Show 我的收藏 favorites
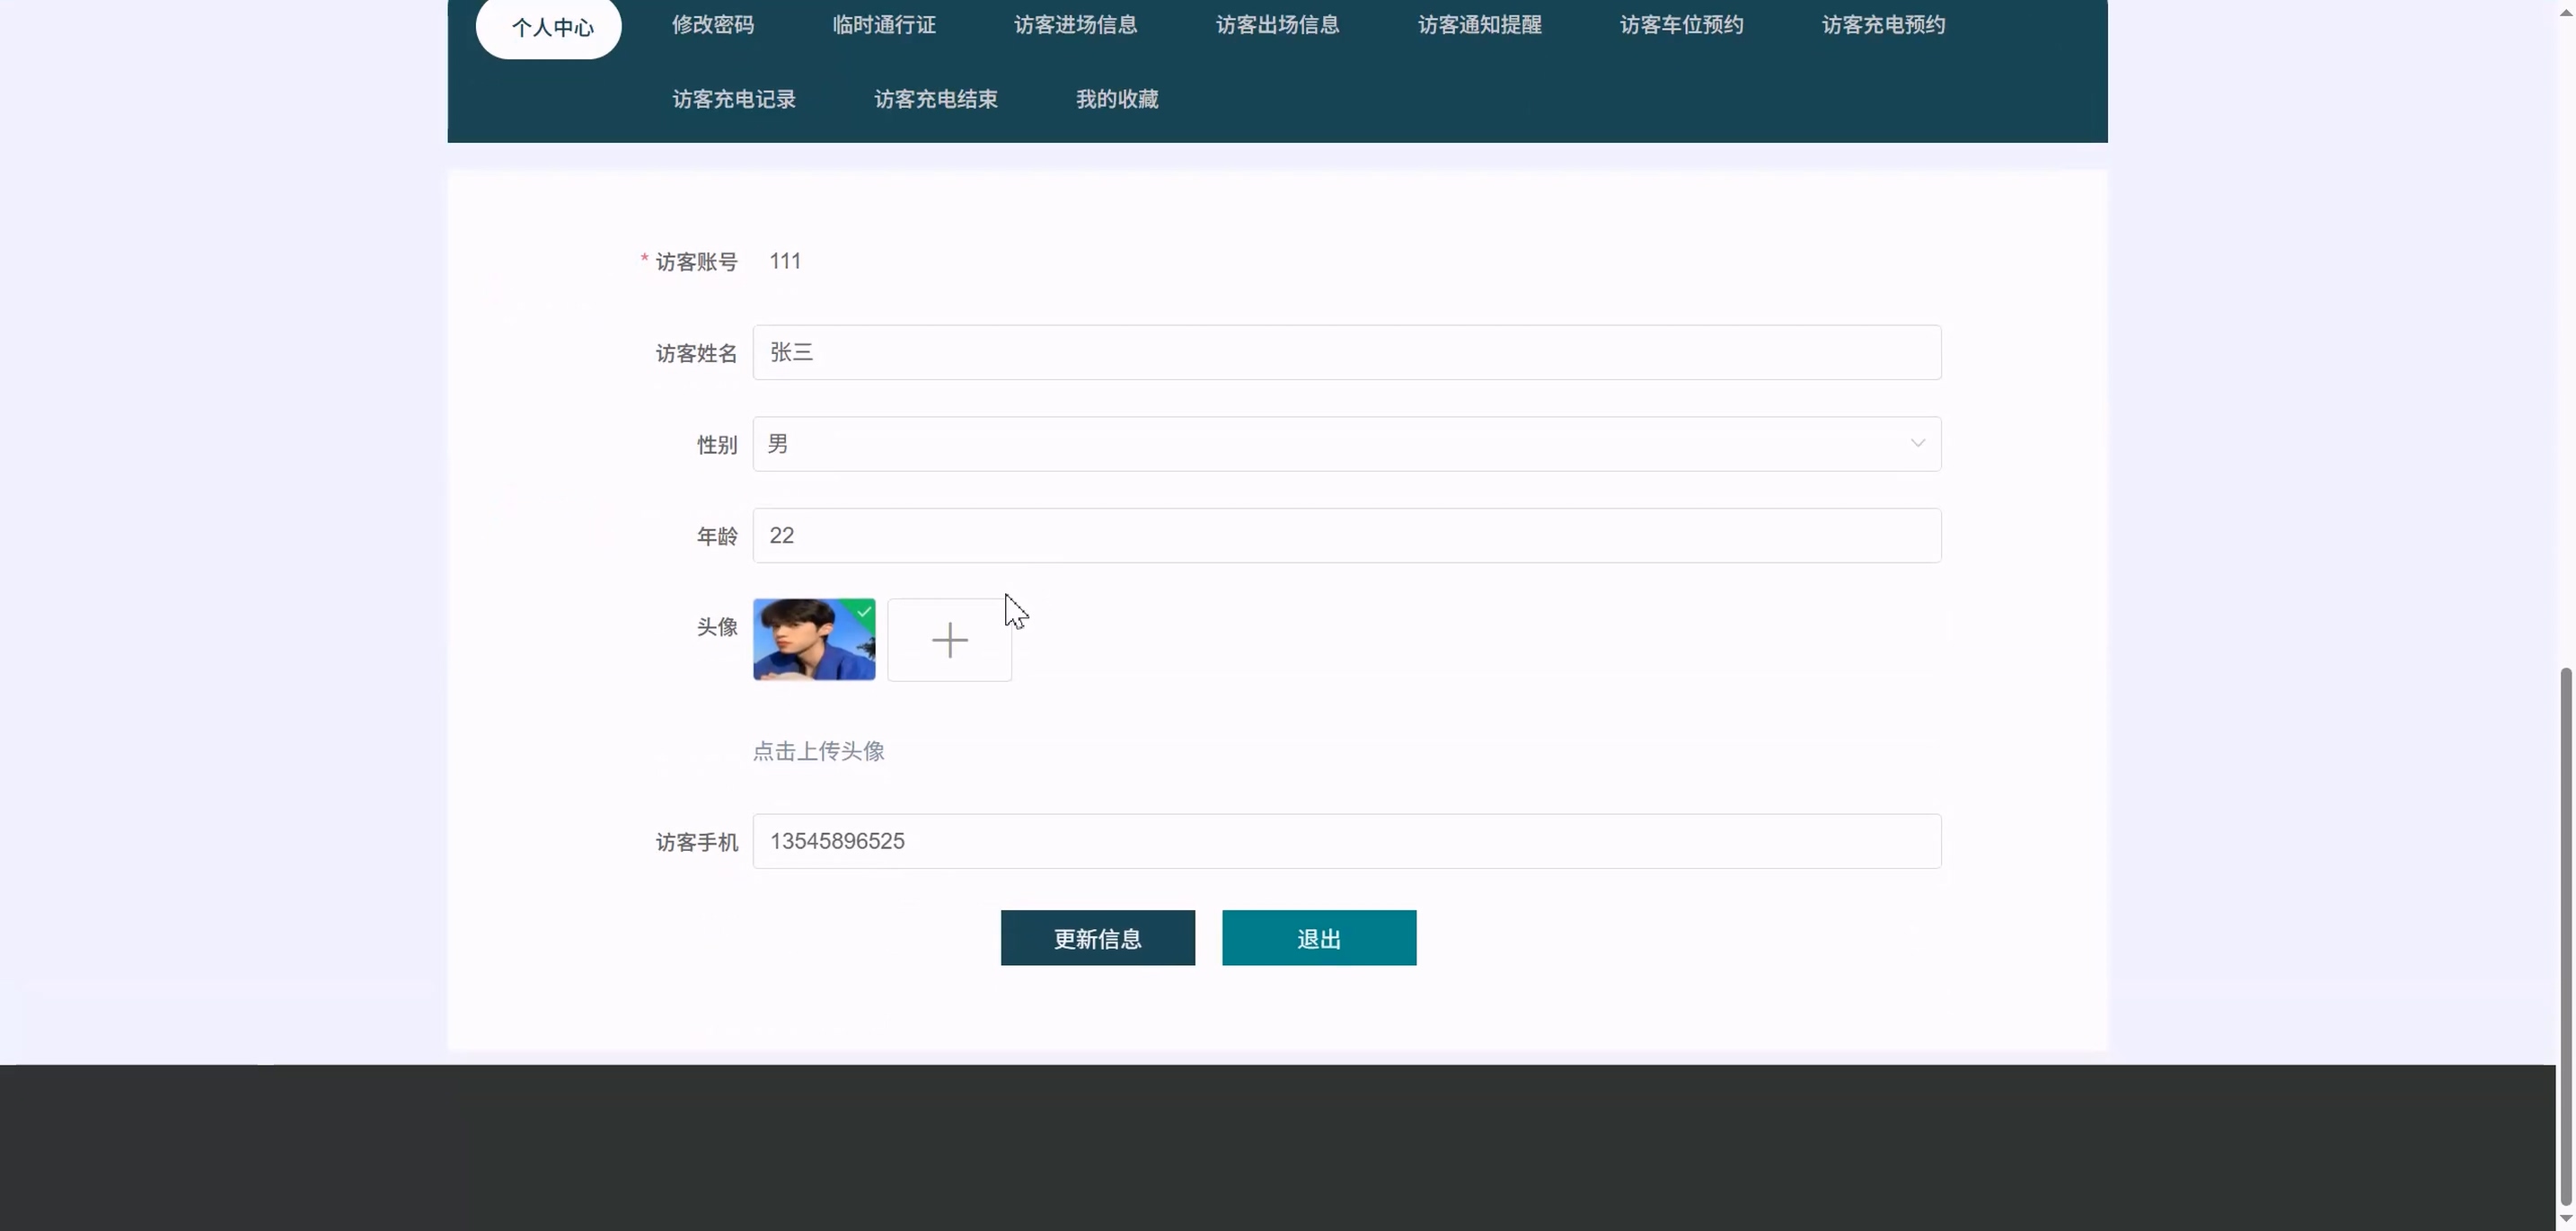This screenshot has width=2576, height=1231. point(1117,99)
